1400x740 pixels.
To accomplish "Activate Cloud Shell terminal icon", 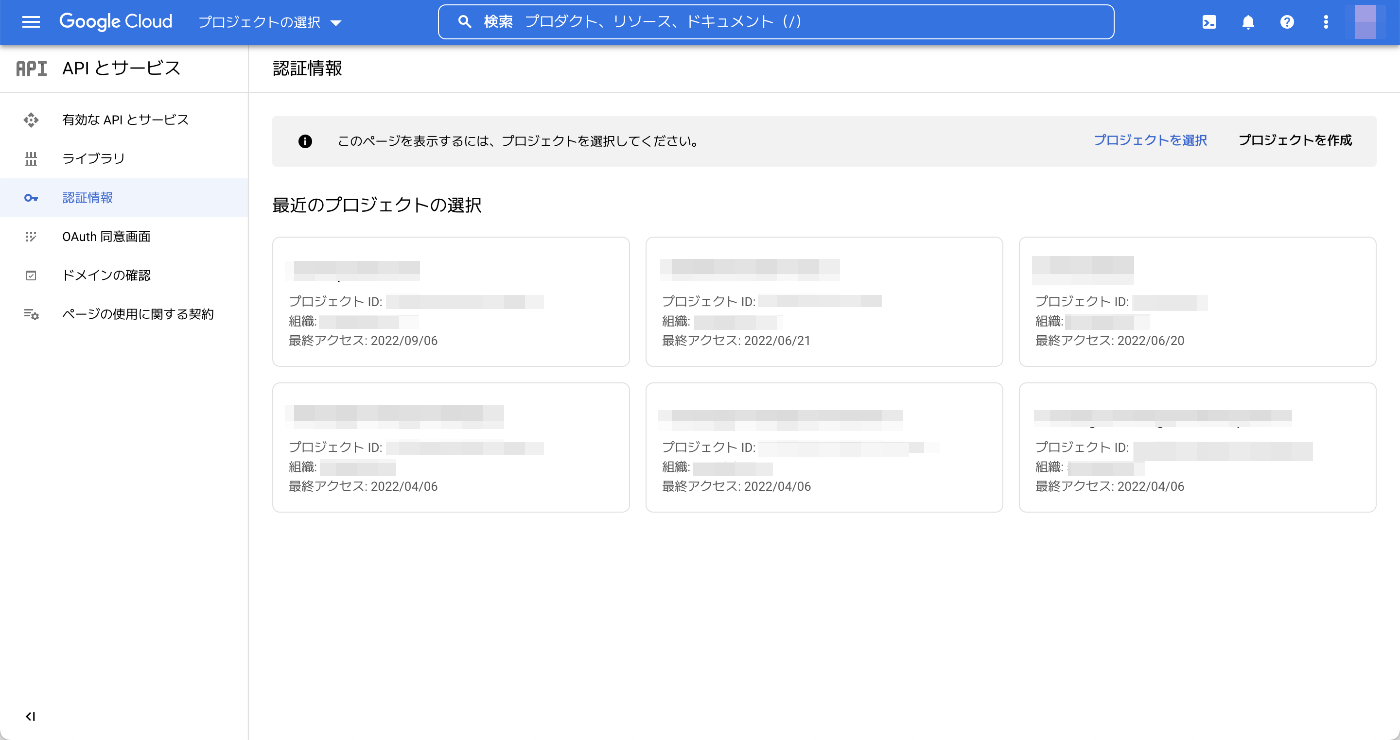I will pyautogui.click(x=1209, y=22).
